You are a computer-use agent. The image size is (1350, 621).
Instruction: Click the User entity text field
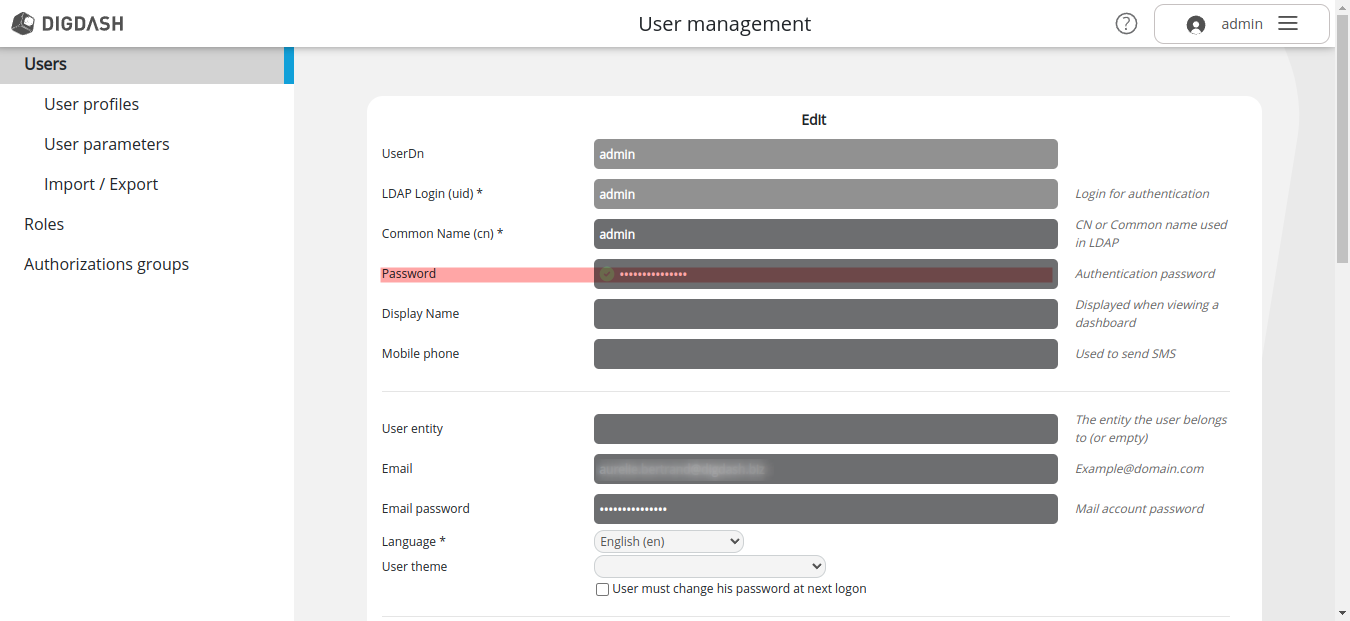click(x=825, y=429)
